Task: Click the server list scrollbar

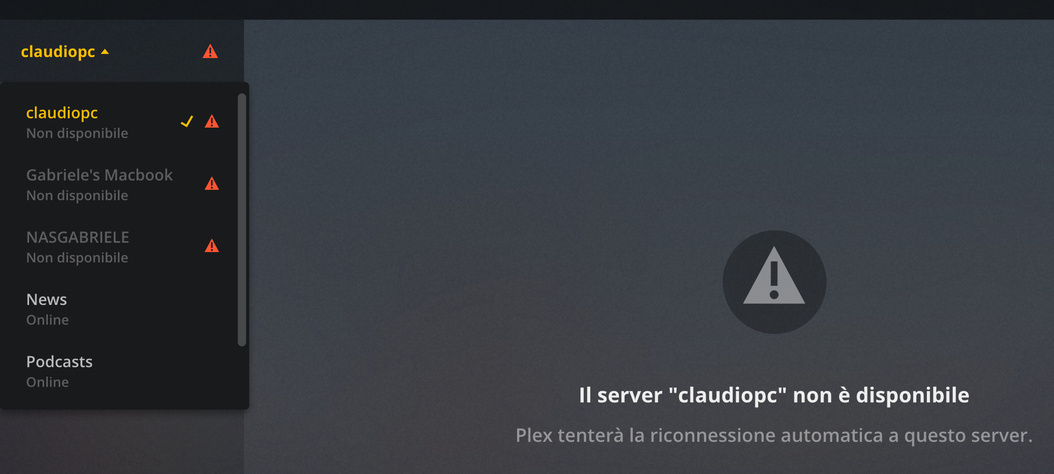Action: [x=242, y=220]
